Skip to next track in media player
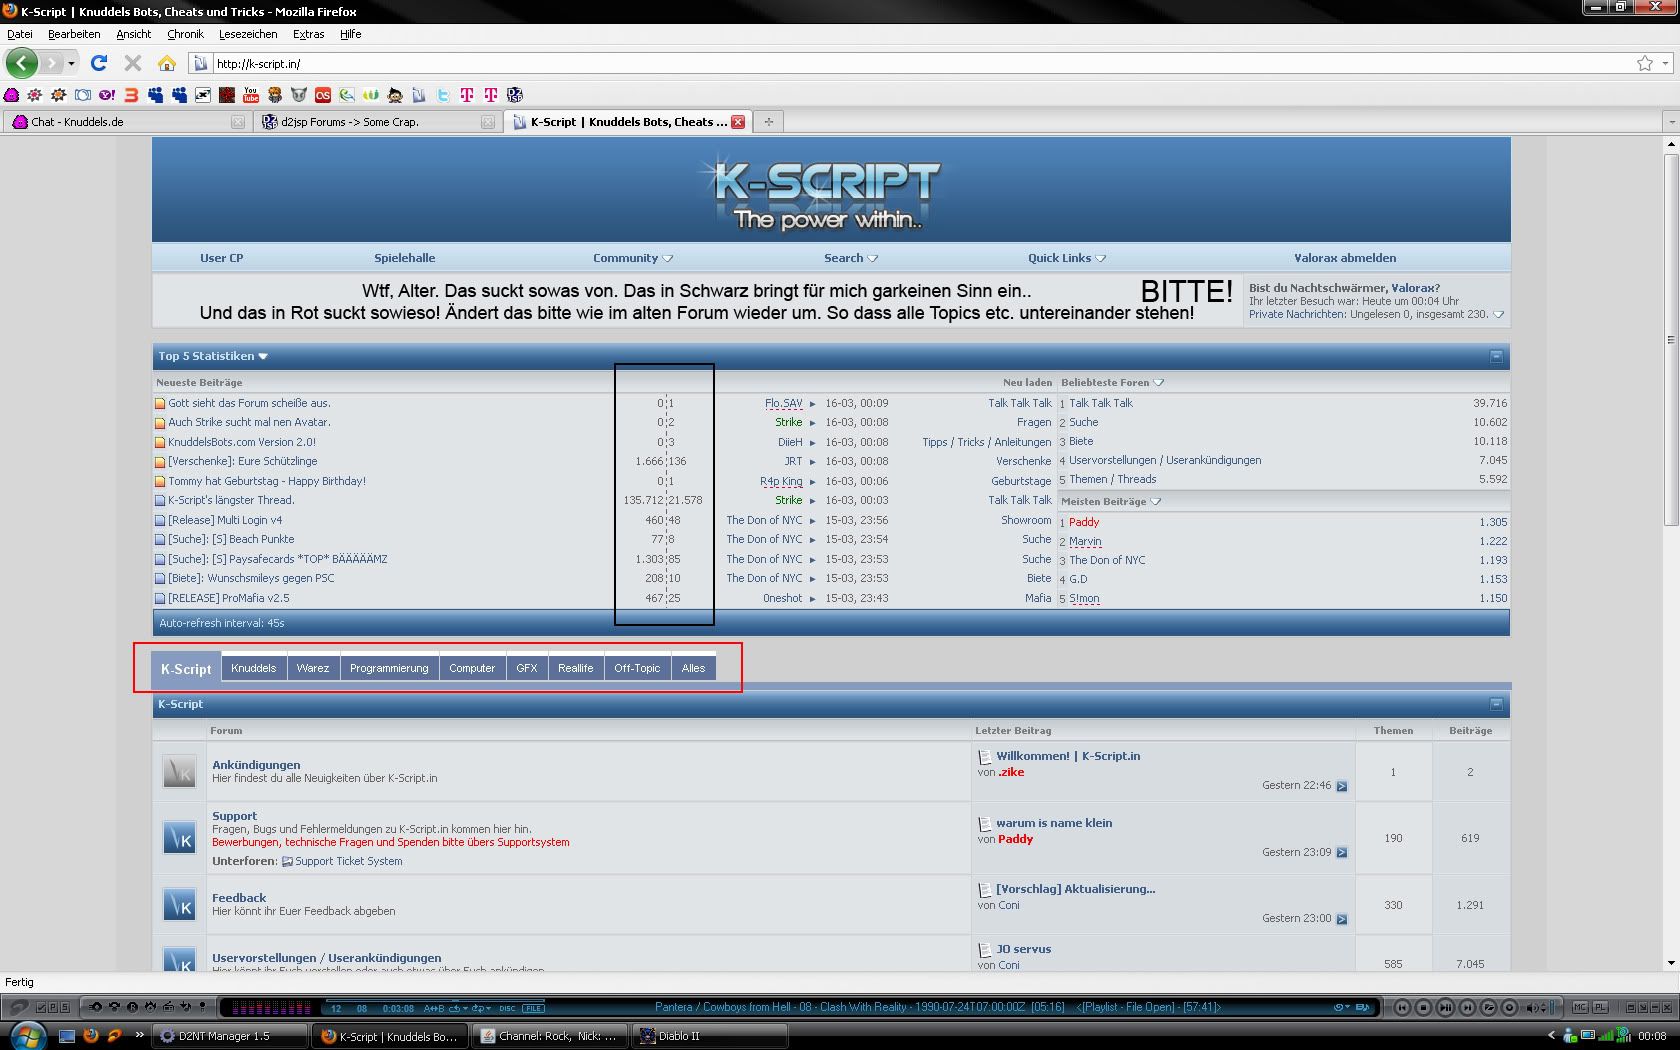The height and width of the screenshot is (1050, 1680). (x=1466, y=1007)
